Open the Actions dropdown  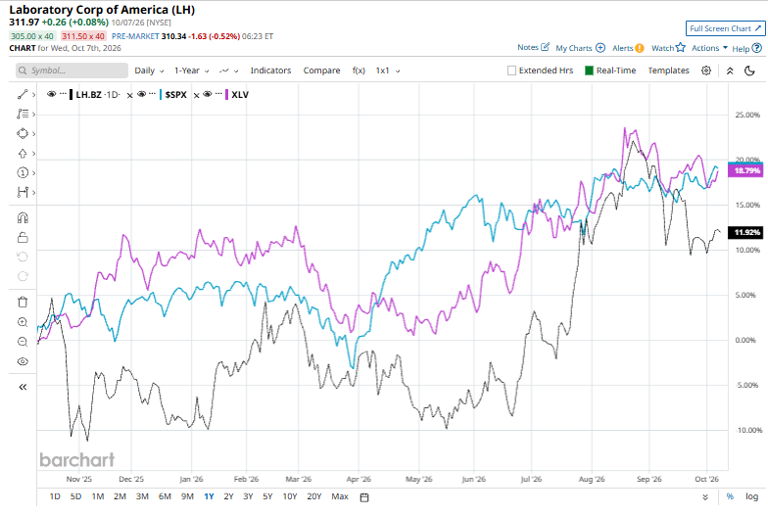tap(709, 48)
